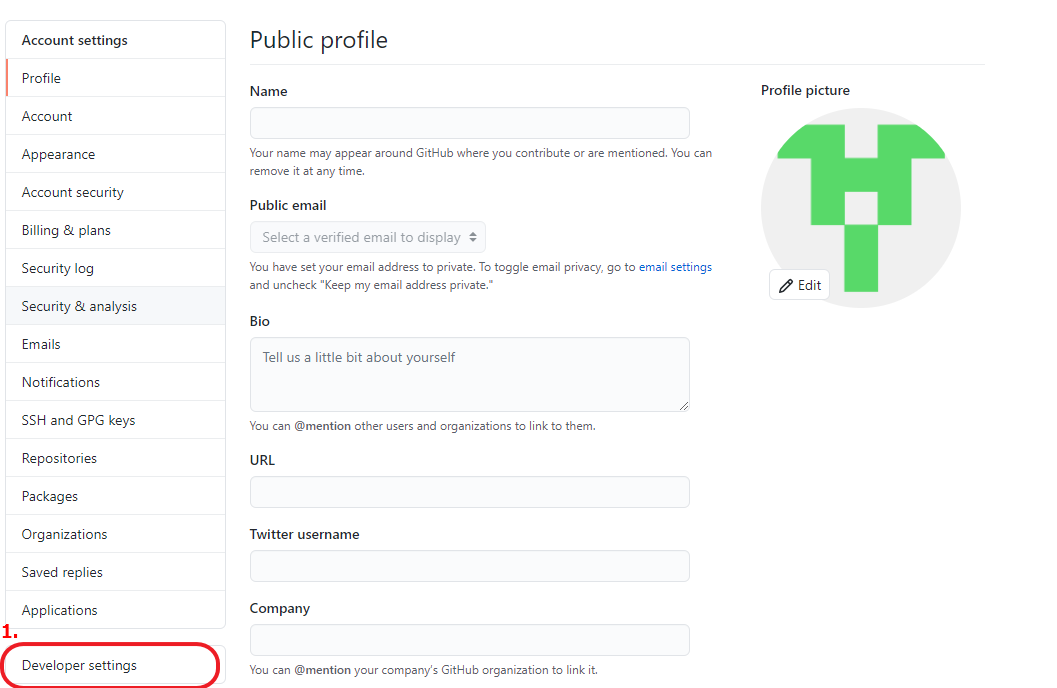
Task: Open SSH and GPG keys settings
Action: 115,420
